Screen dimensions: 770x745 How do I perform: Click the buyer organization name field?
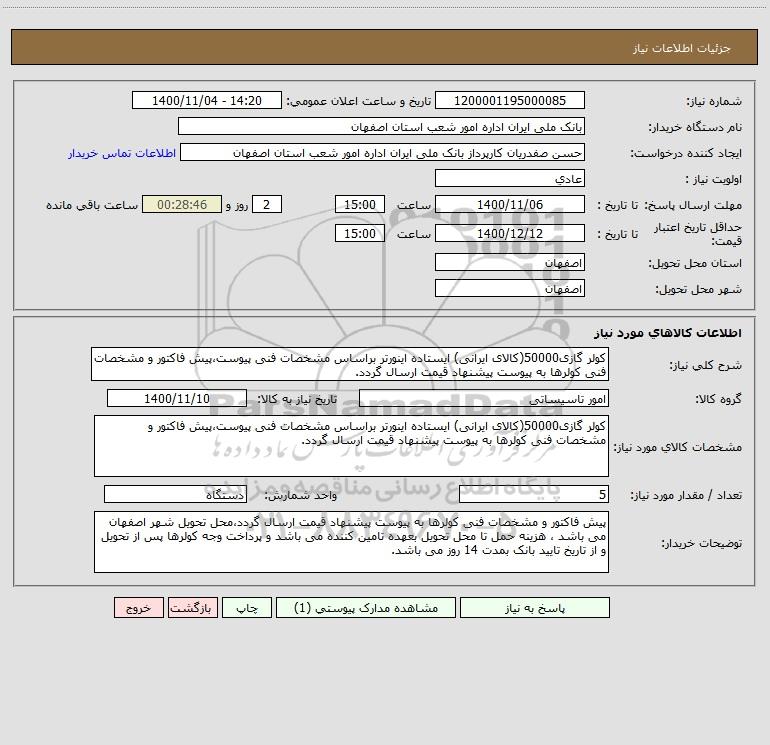pyautogui.click(x=381, y=126)
